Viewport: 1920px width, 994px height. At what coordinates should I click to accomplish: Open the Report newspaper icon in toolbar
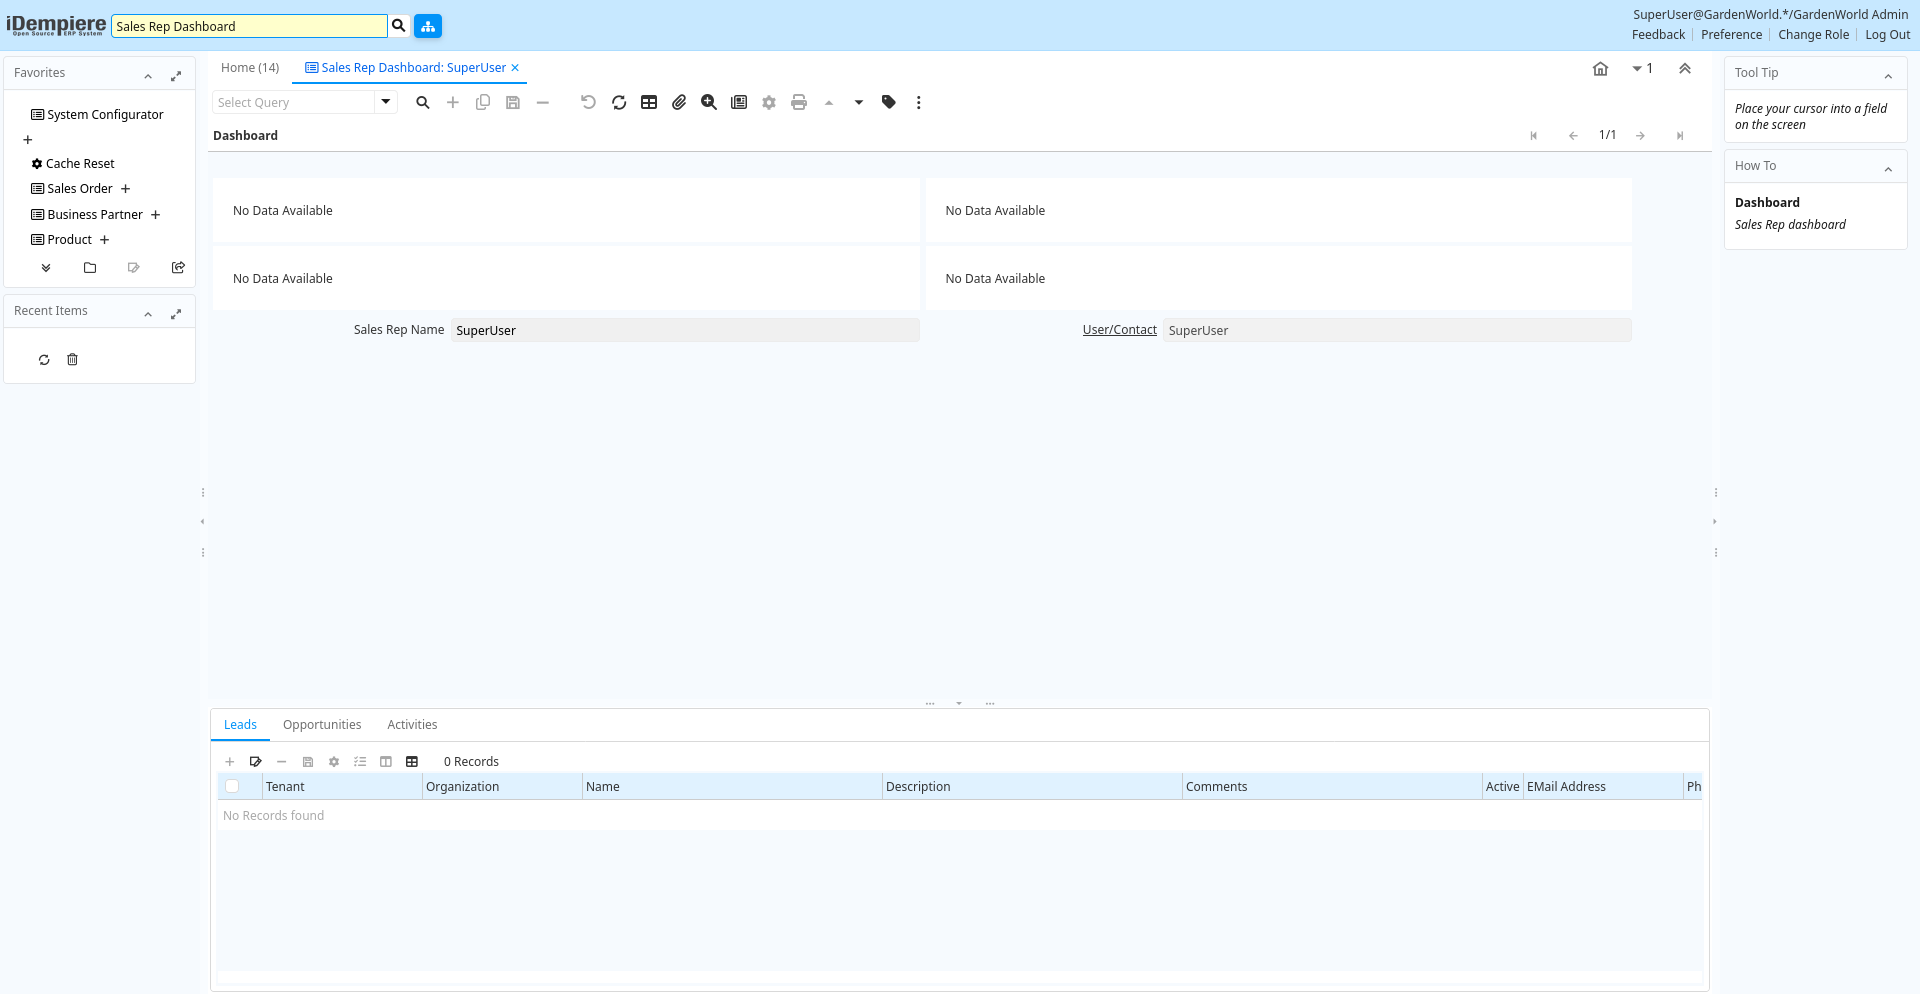739,102
